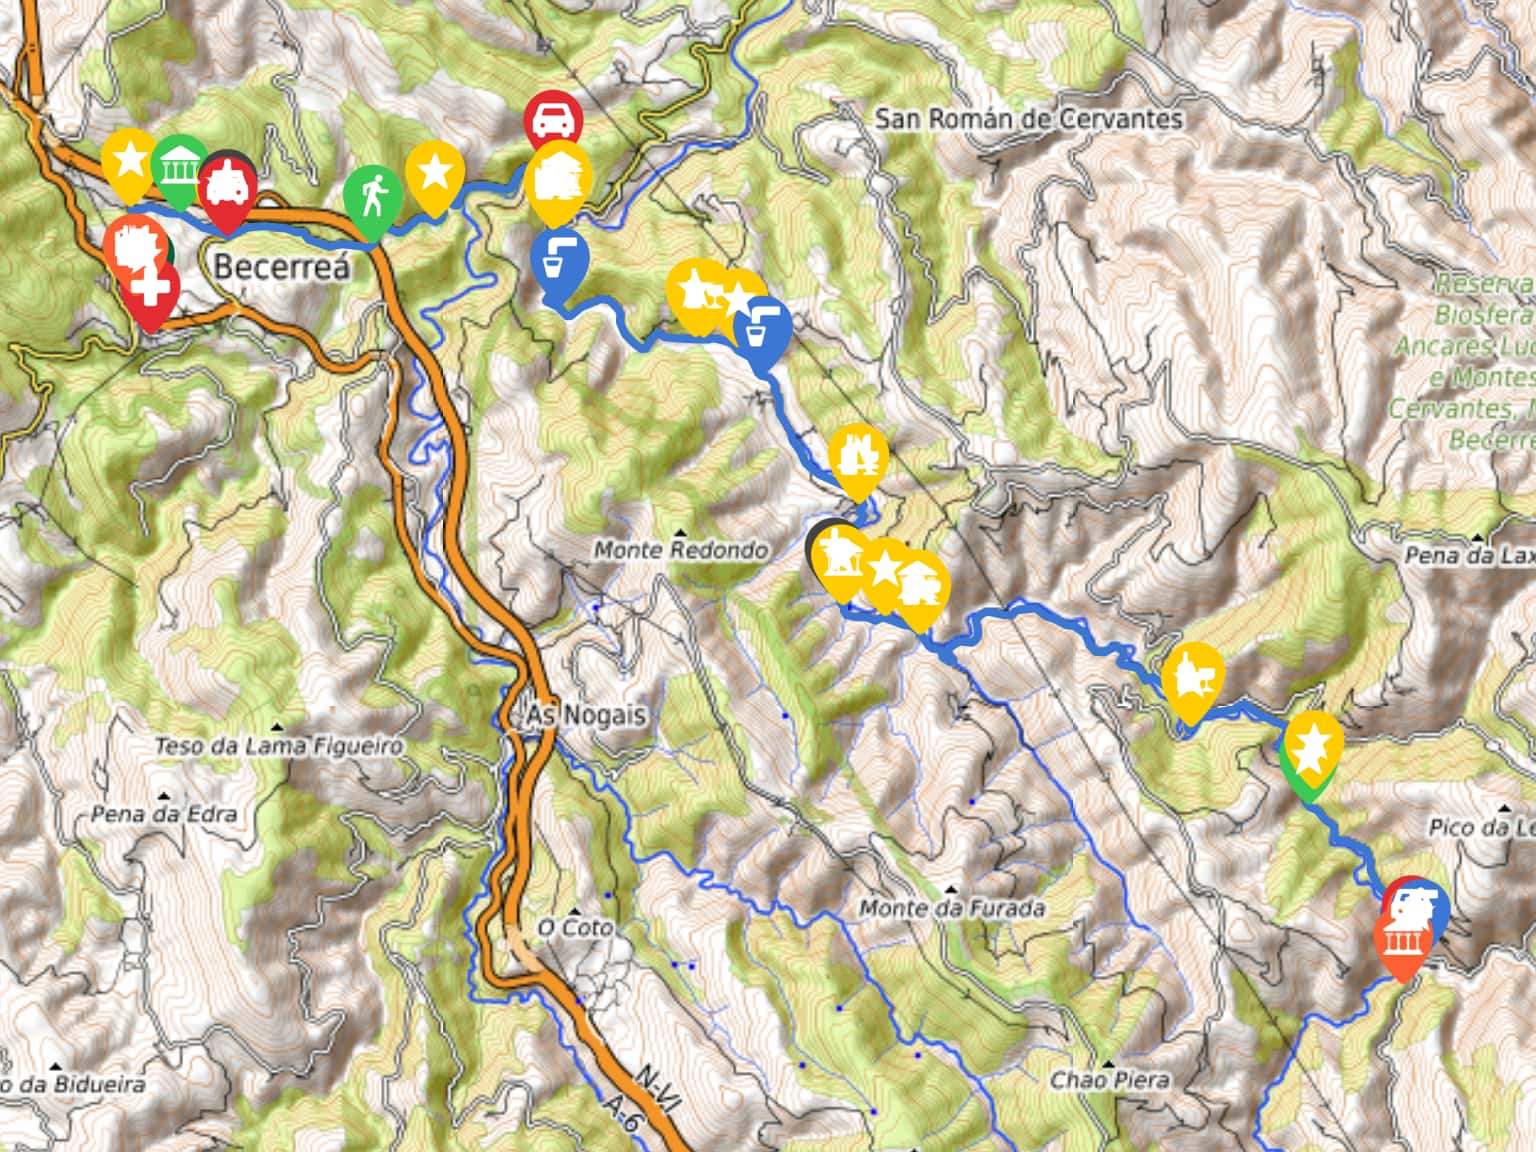Select the yellow church marker on the eastern trail
The image size is (1536, 1152).
pyautogui.click(x=1193, y=682)
